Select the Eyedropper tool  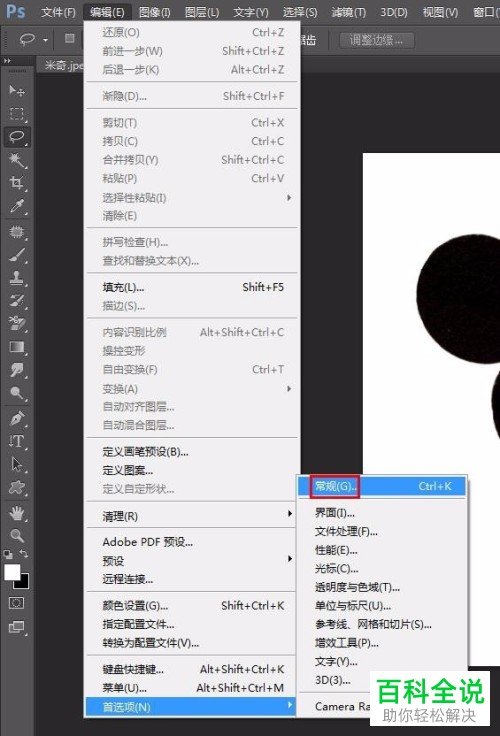tap(17, 206)
